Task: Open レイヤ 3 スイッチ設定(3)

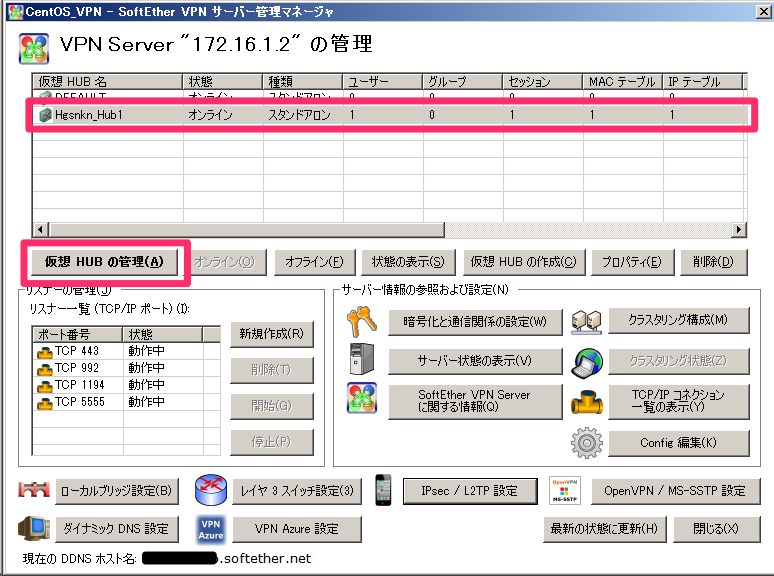Action: pyautogui.click(x=297, y=491)
